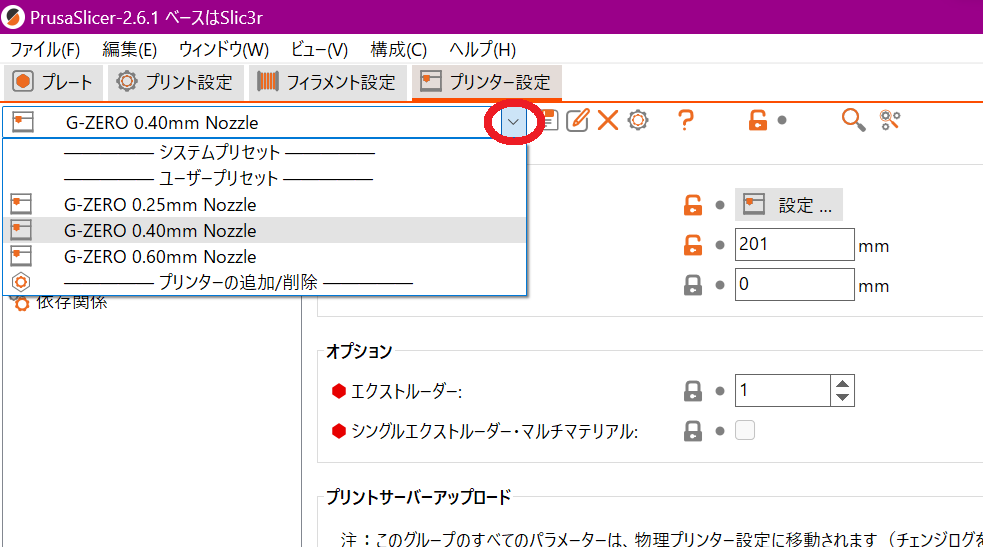Click the dot beside マルチマテリアル checkbox
This screenshot has width=983, height=547.
tap(720, 431)
